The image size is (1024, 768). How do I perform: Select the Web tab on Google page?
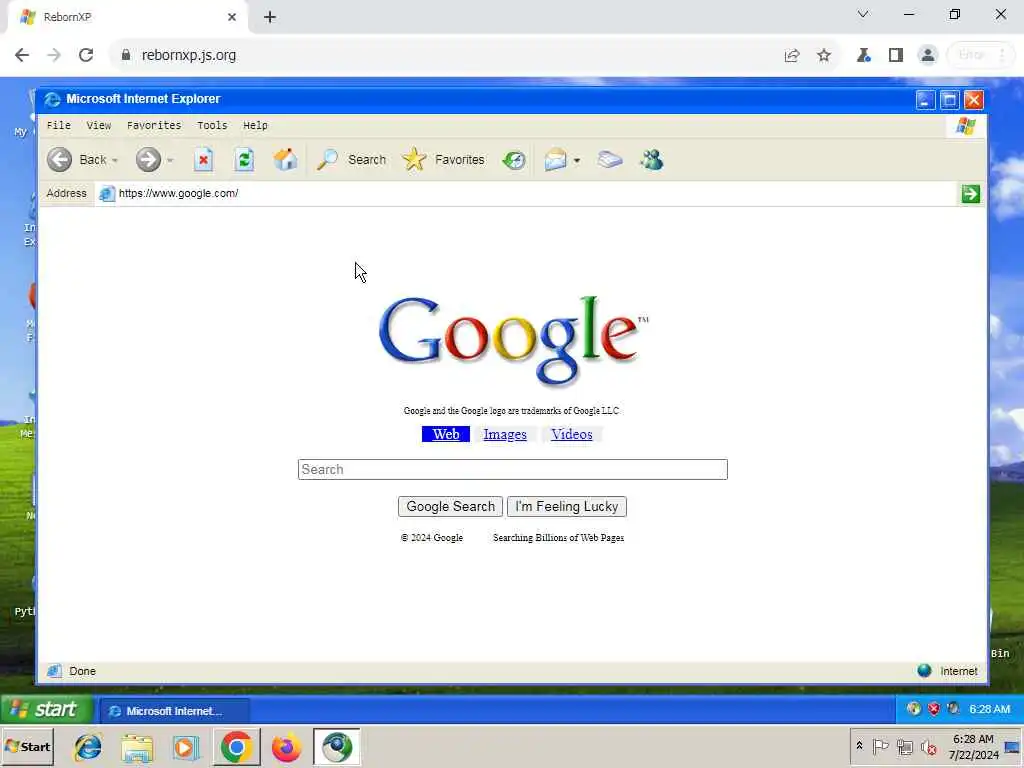(446, 434)
